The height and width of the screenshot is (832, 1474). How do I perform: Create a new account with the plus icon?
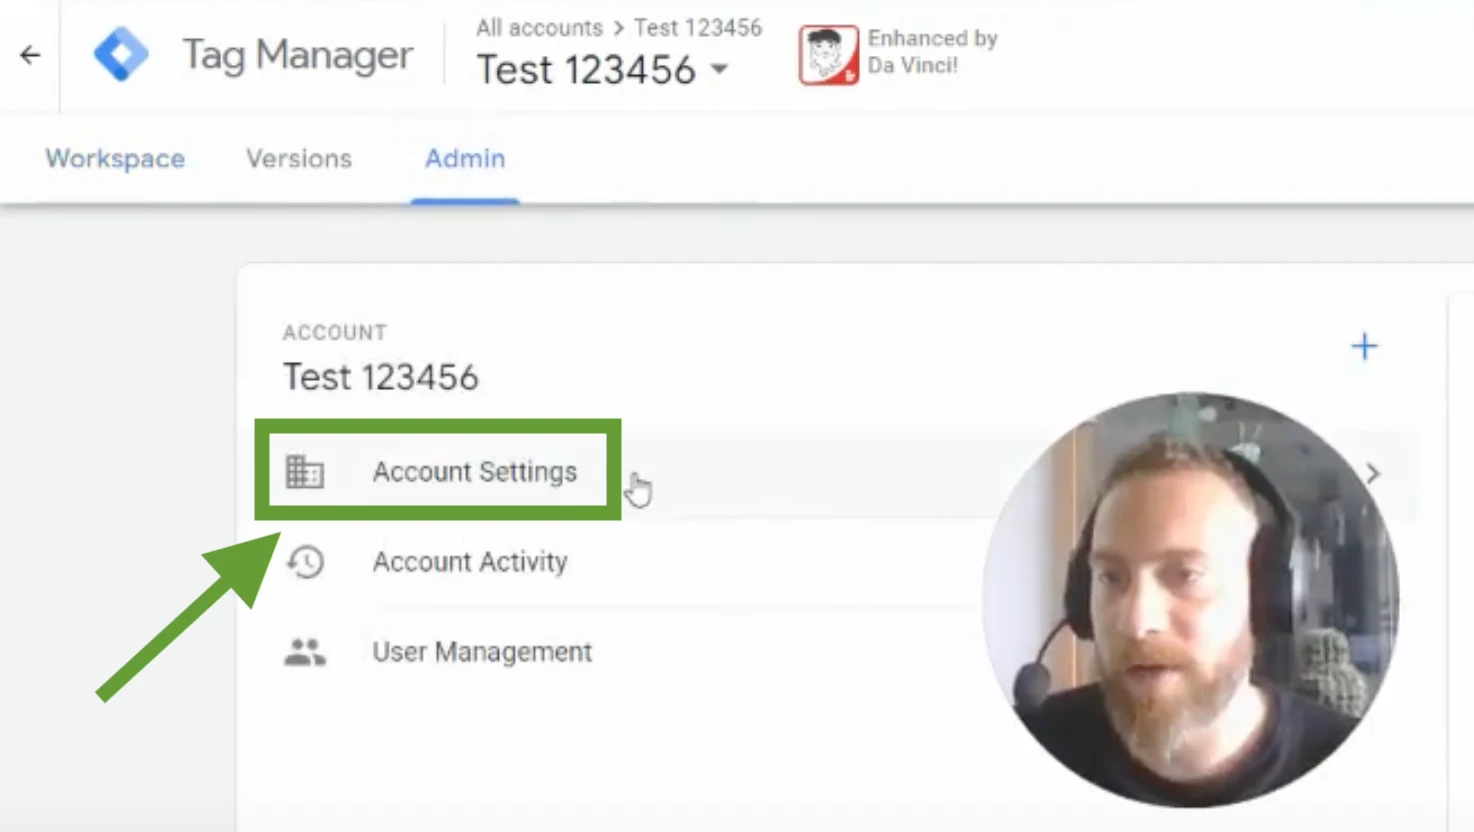[x=1364, y=346]
